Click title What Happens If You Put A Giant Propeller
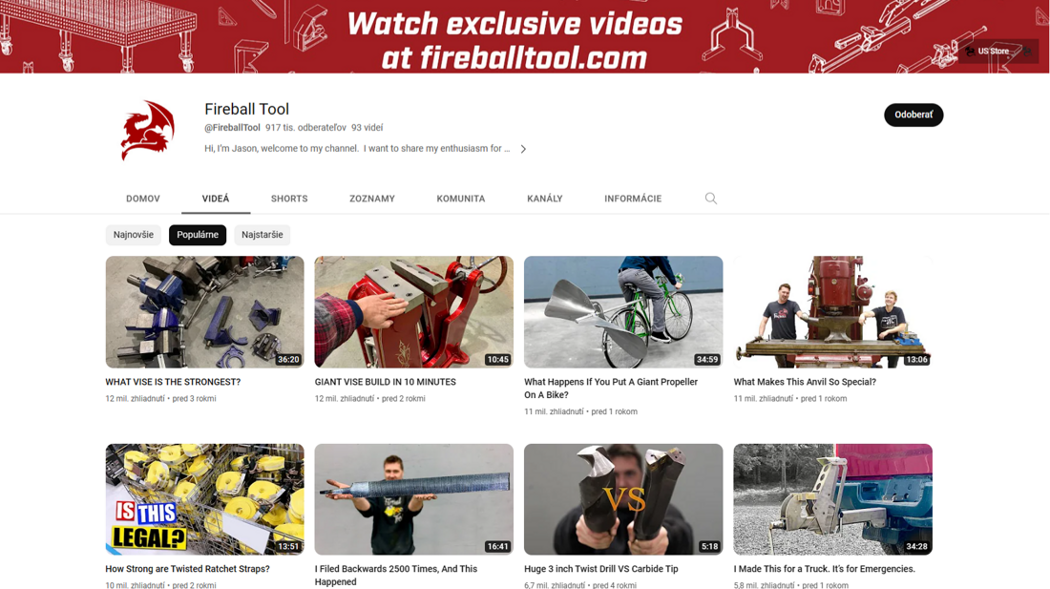 click(611, 388)
